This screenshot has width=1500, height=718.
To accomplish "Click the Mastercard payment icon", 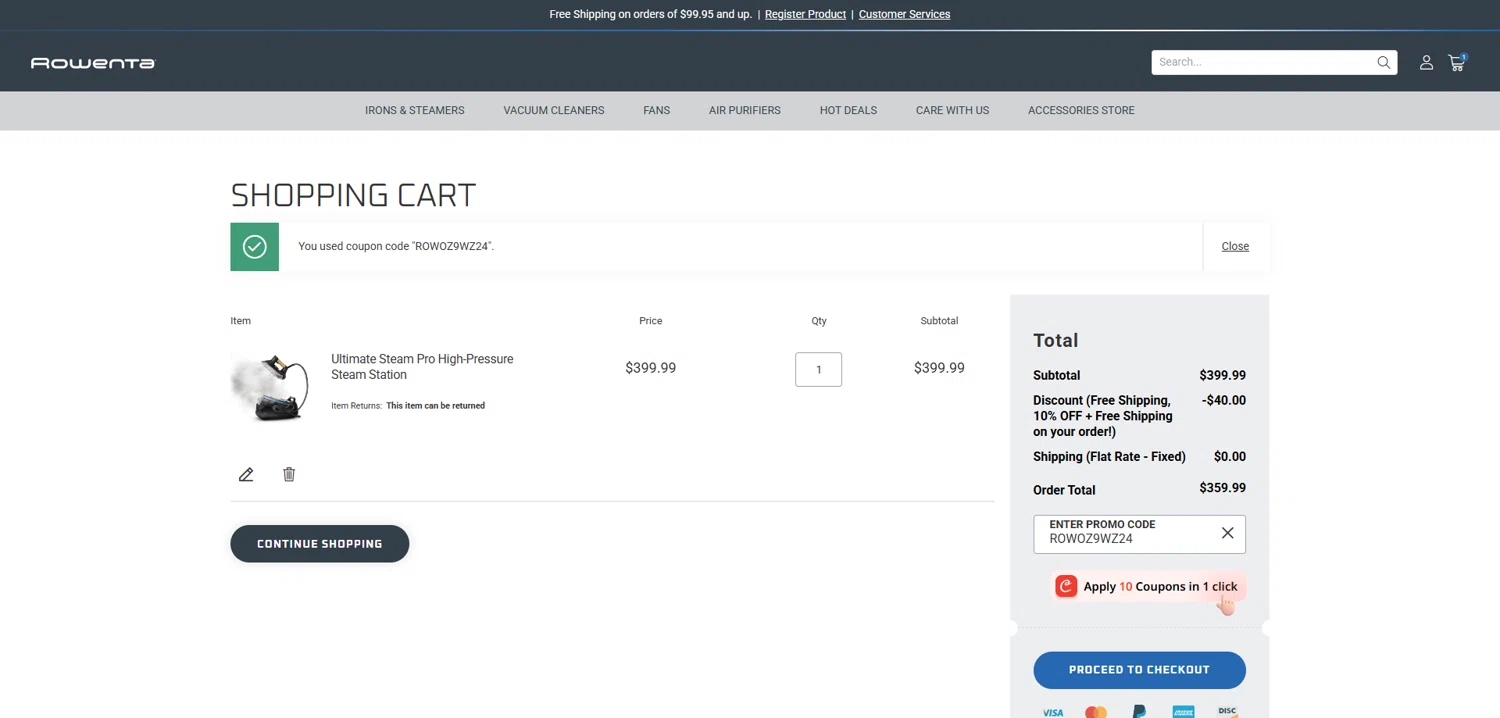I will (1096, 712).
